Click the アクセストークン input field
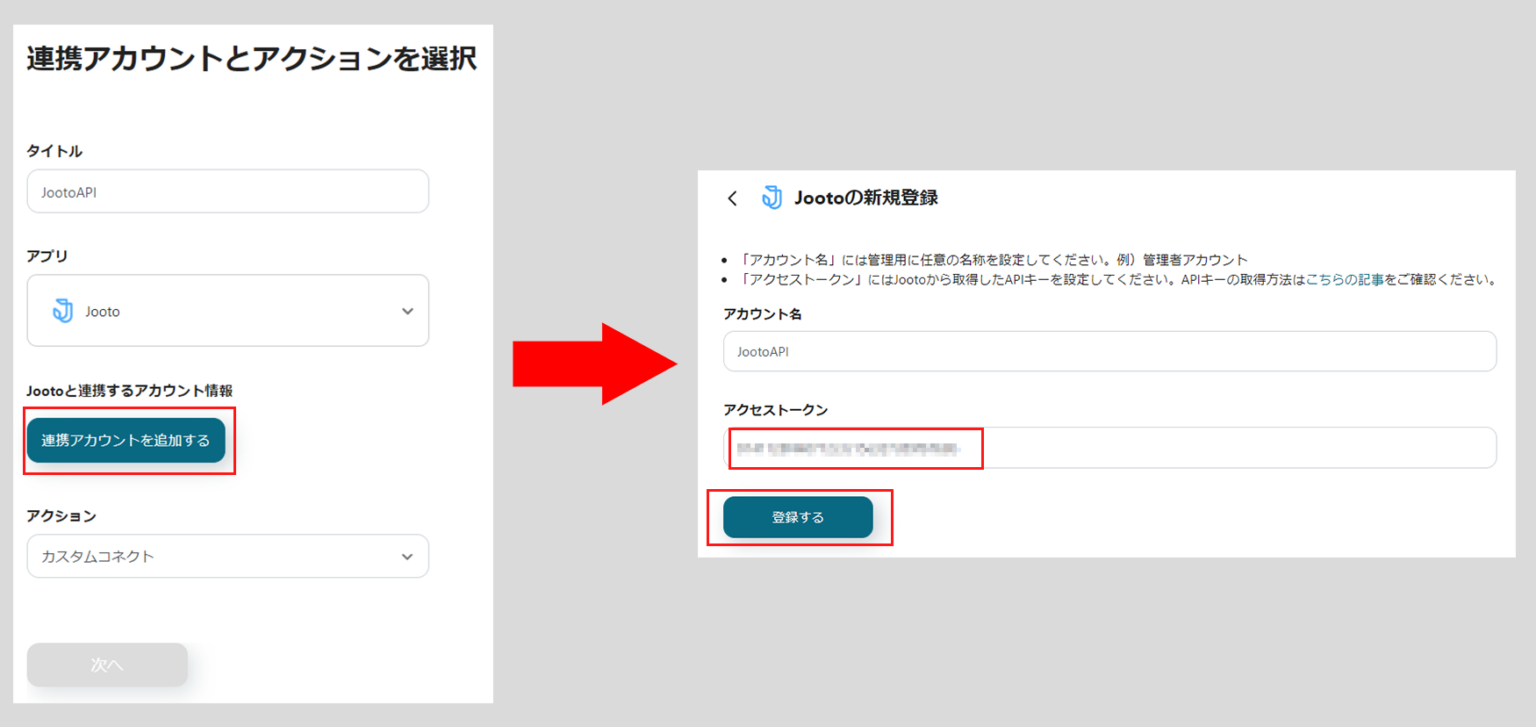 pyautogui.click(x=1108, y=447)
